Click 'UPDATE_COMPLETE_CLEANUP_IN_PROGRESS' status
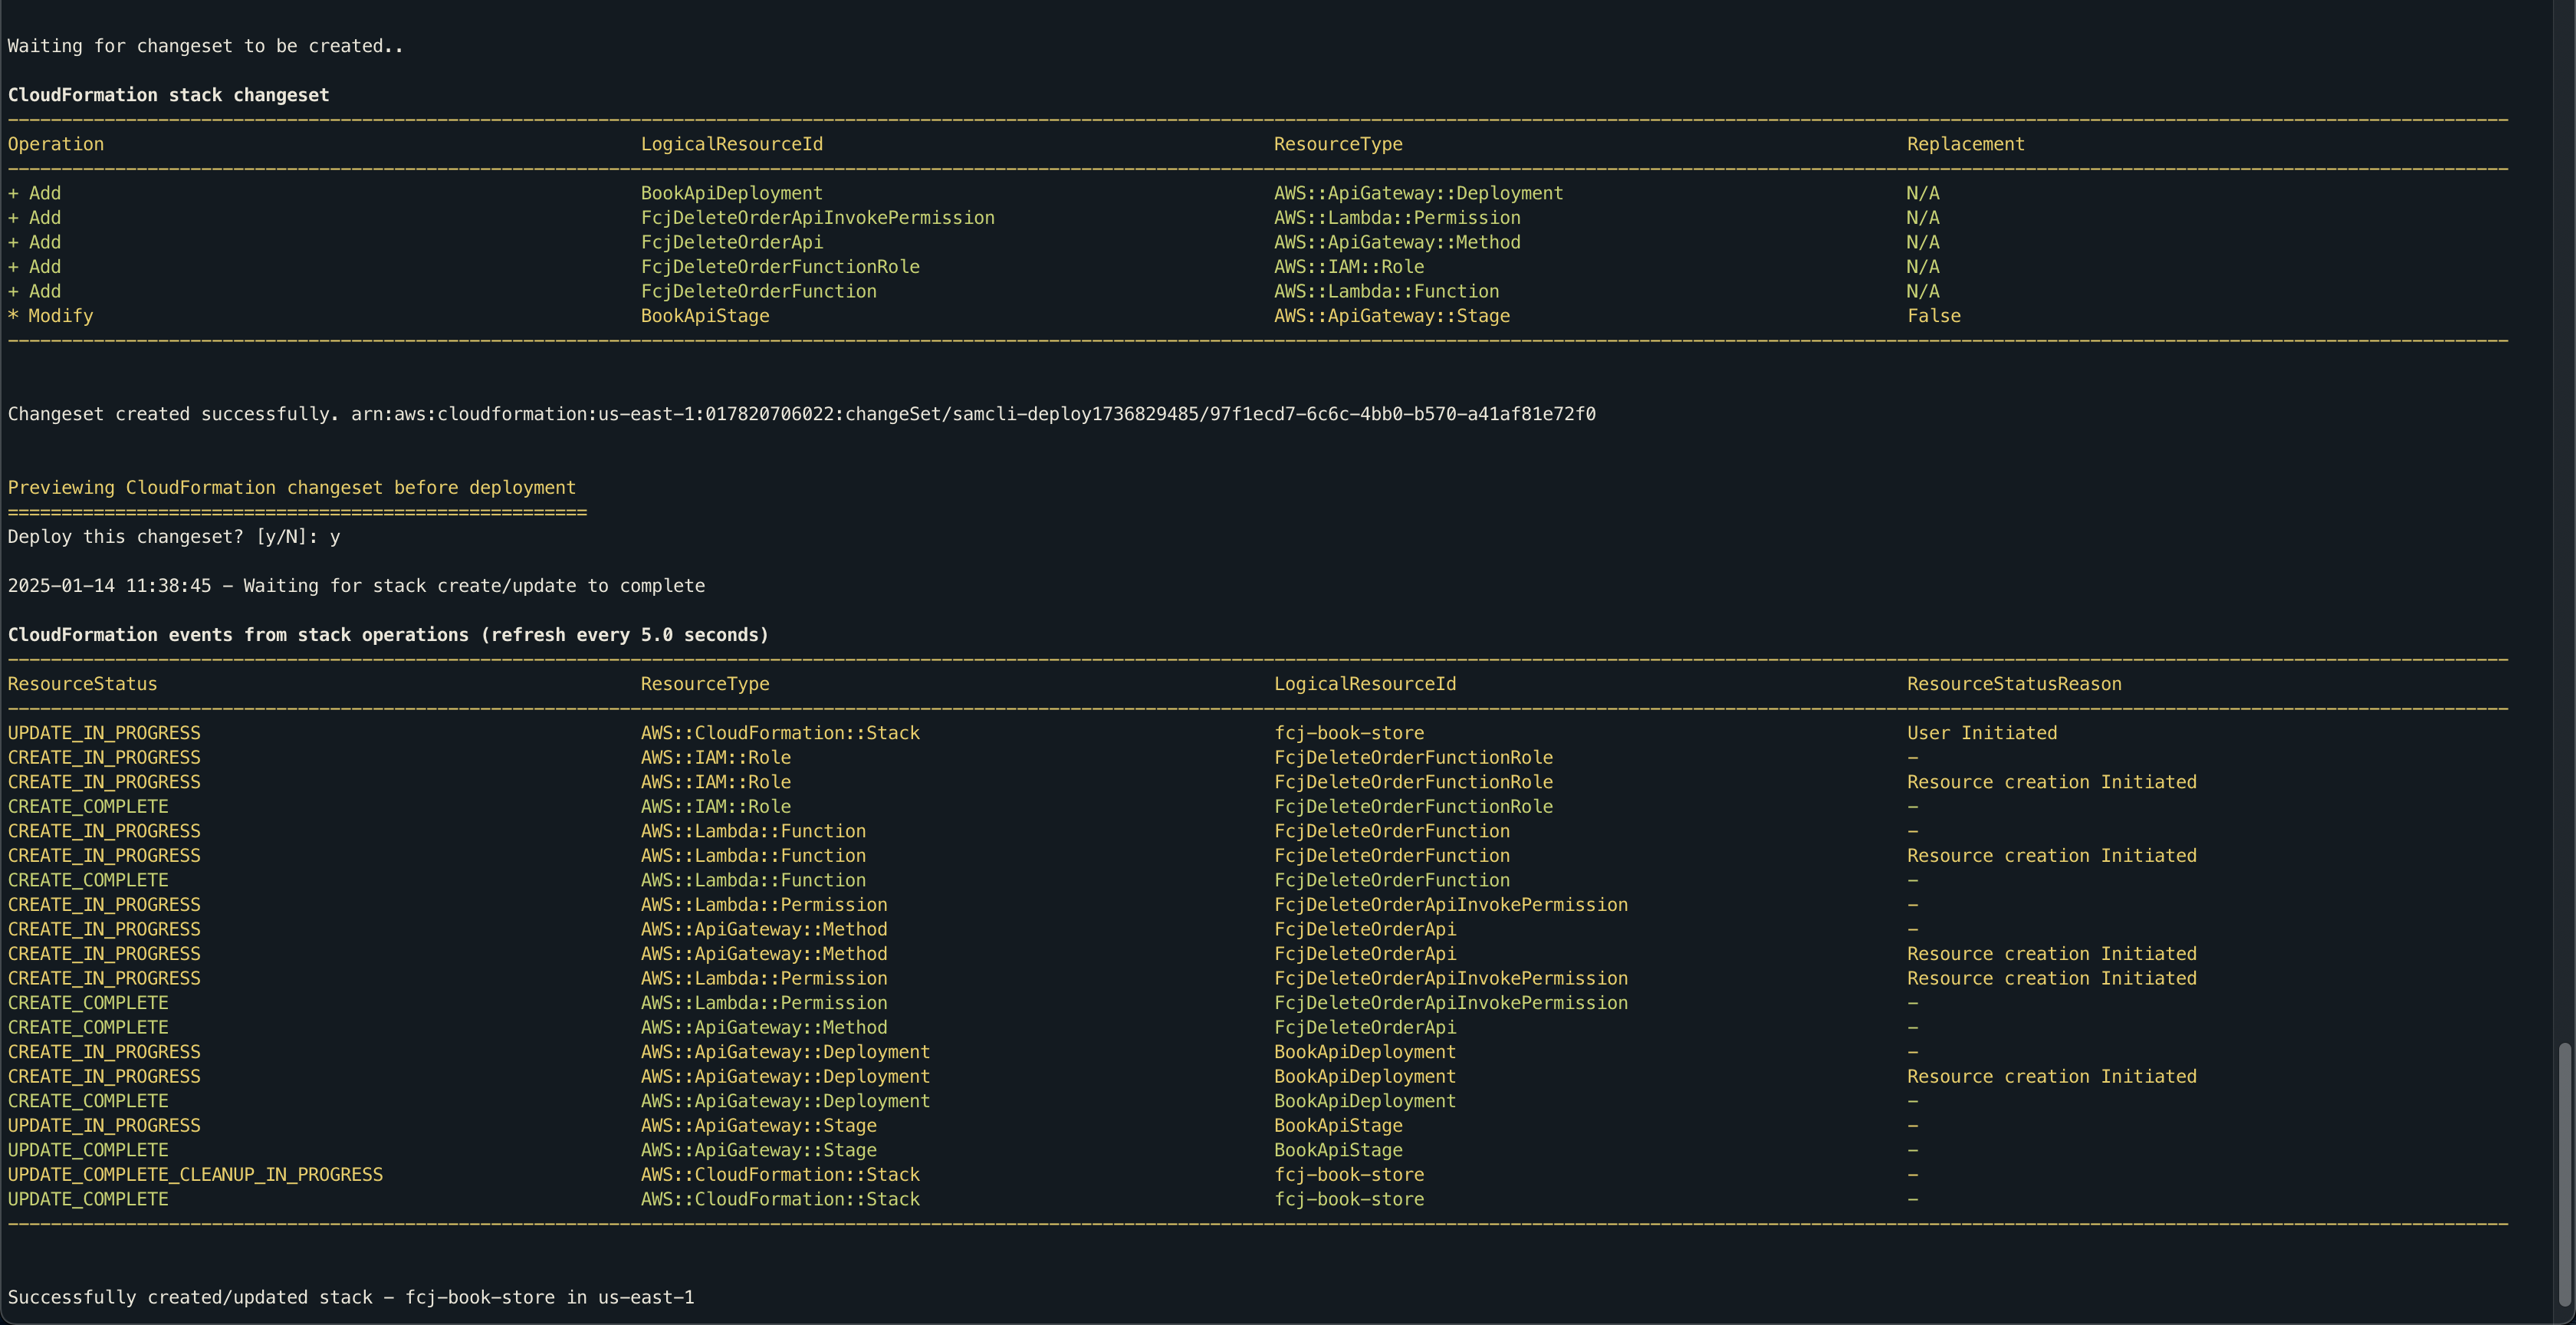Viewport: 2576px width, 1325px height. 195,1175
